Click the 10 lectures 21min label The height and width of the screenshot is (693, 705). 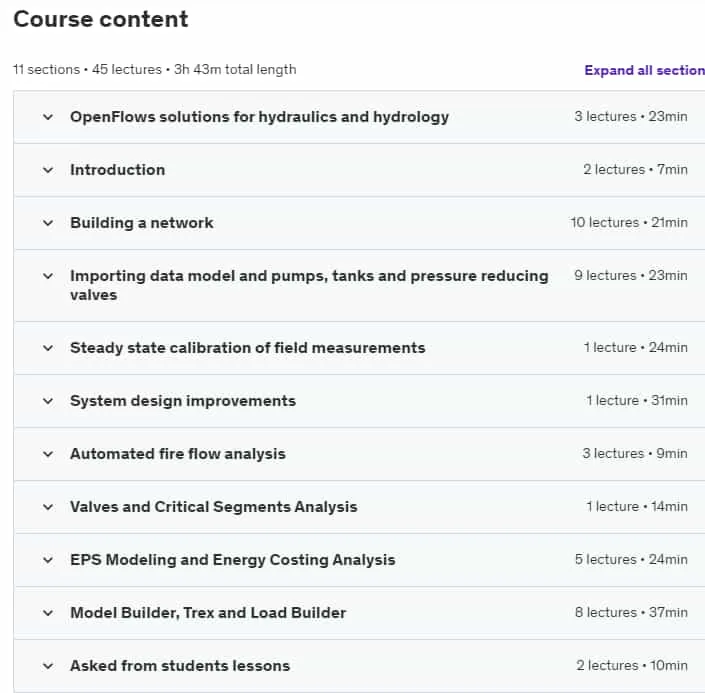point(629,223)
